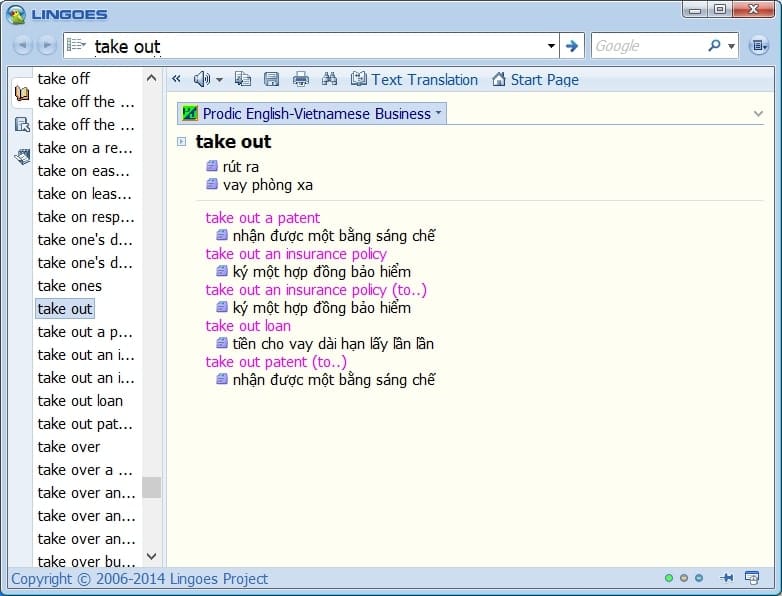Screen dimensions: 782x596
Task: Click the blue status dot
Action: [x=699, y=578]
